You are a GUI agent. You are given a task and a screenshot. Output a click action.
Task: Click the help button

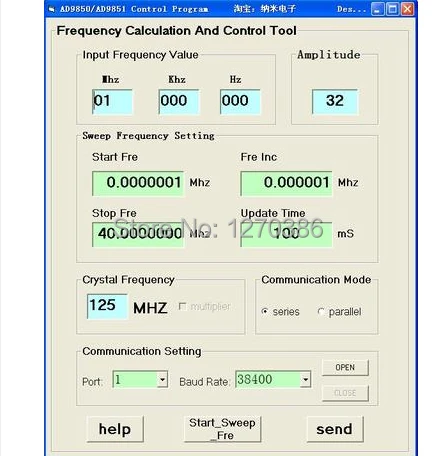[x=115, y=429]
